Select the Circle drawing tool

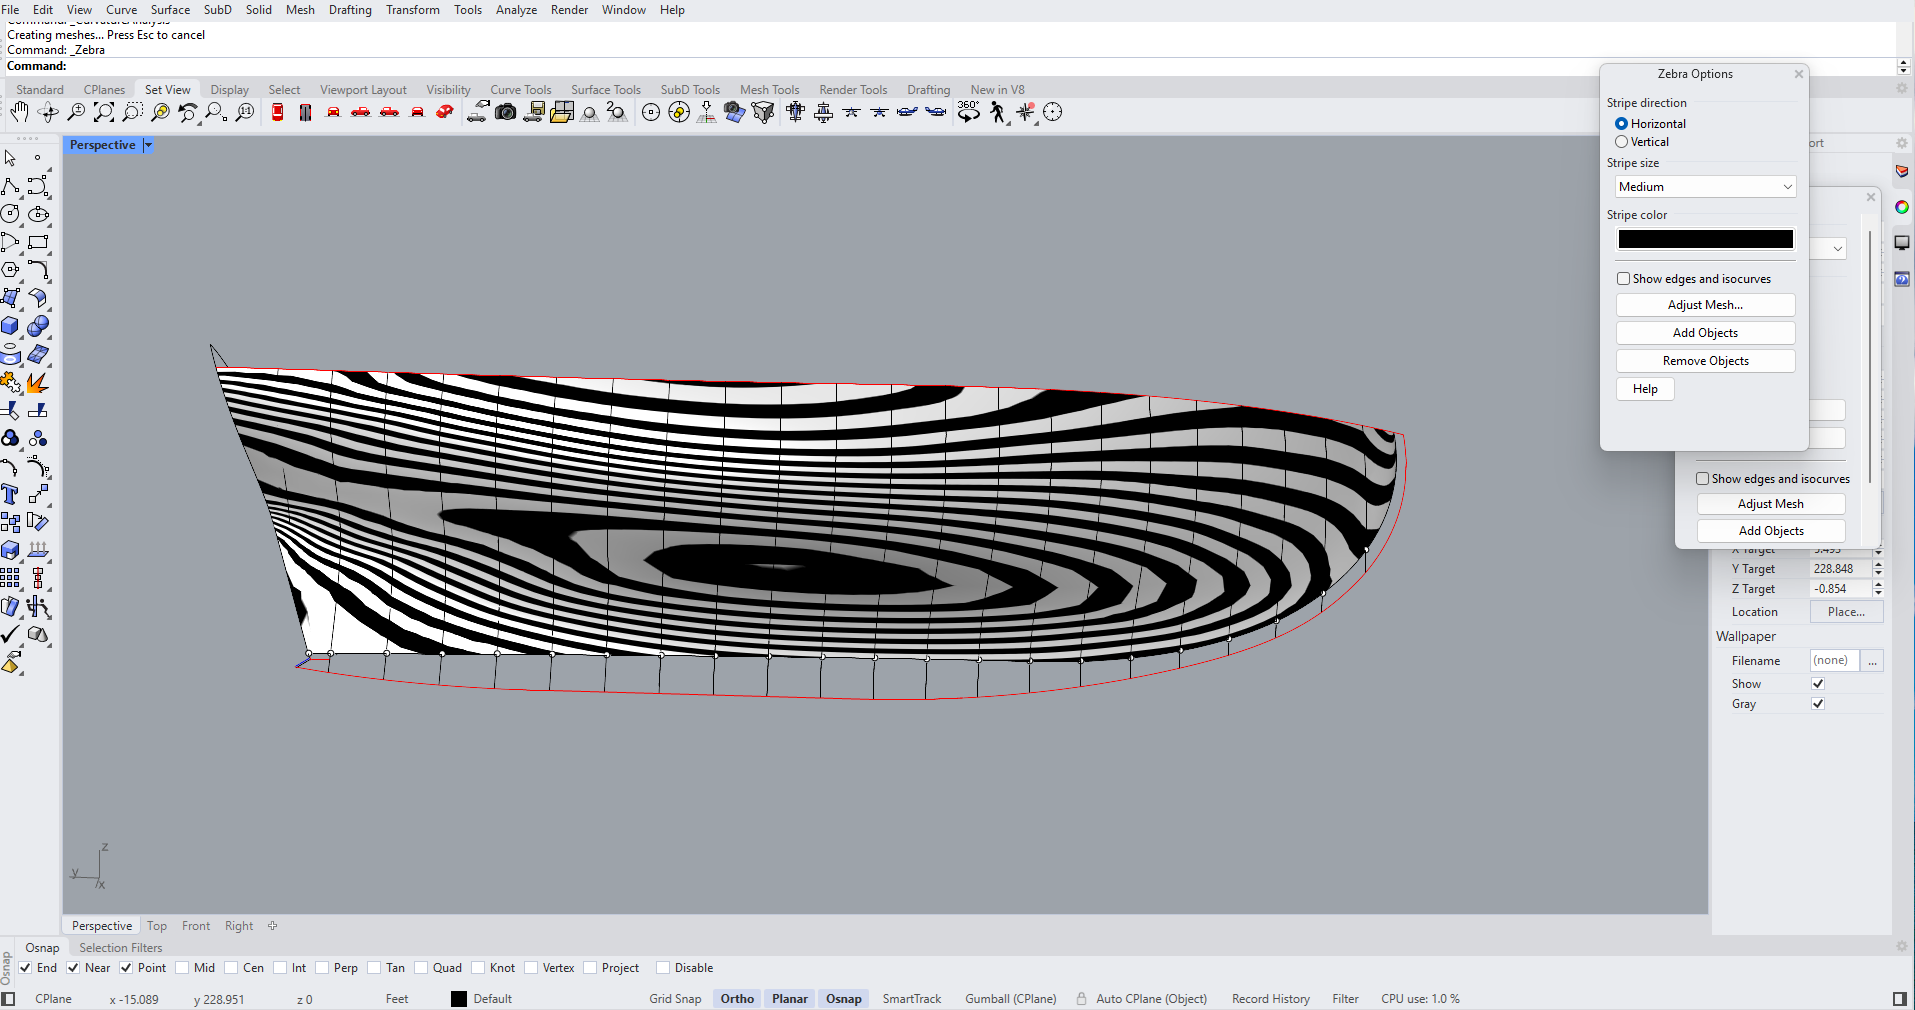[x=11, y=214]
